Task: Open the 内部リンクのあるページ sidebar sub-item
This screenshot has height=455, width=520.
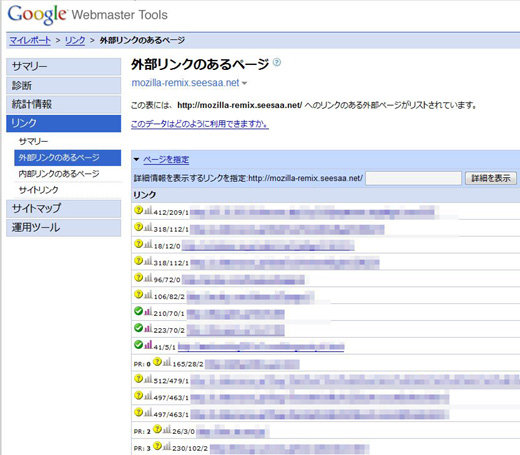Action: pyautogui.click(x=59, y=174)
